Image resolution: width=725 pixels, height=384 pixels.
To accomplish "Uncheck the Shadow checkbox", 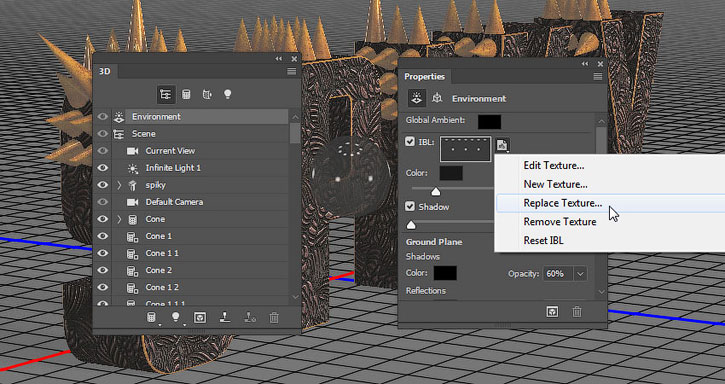I will tap(410, 206).
